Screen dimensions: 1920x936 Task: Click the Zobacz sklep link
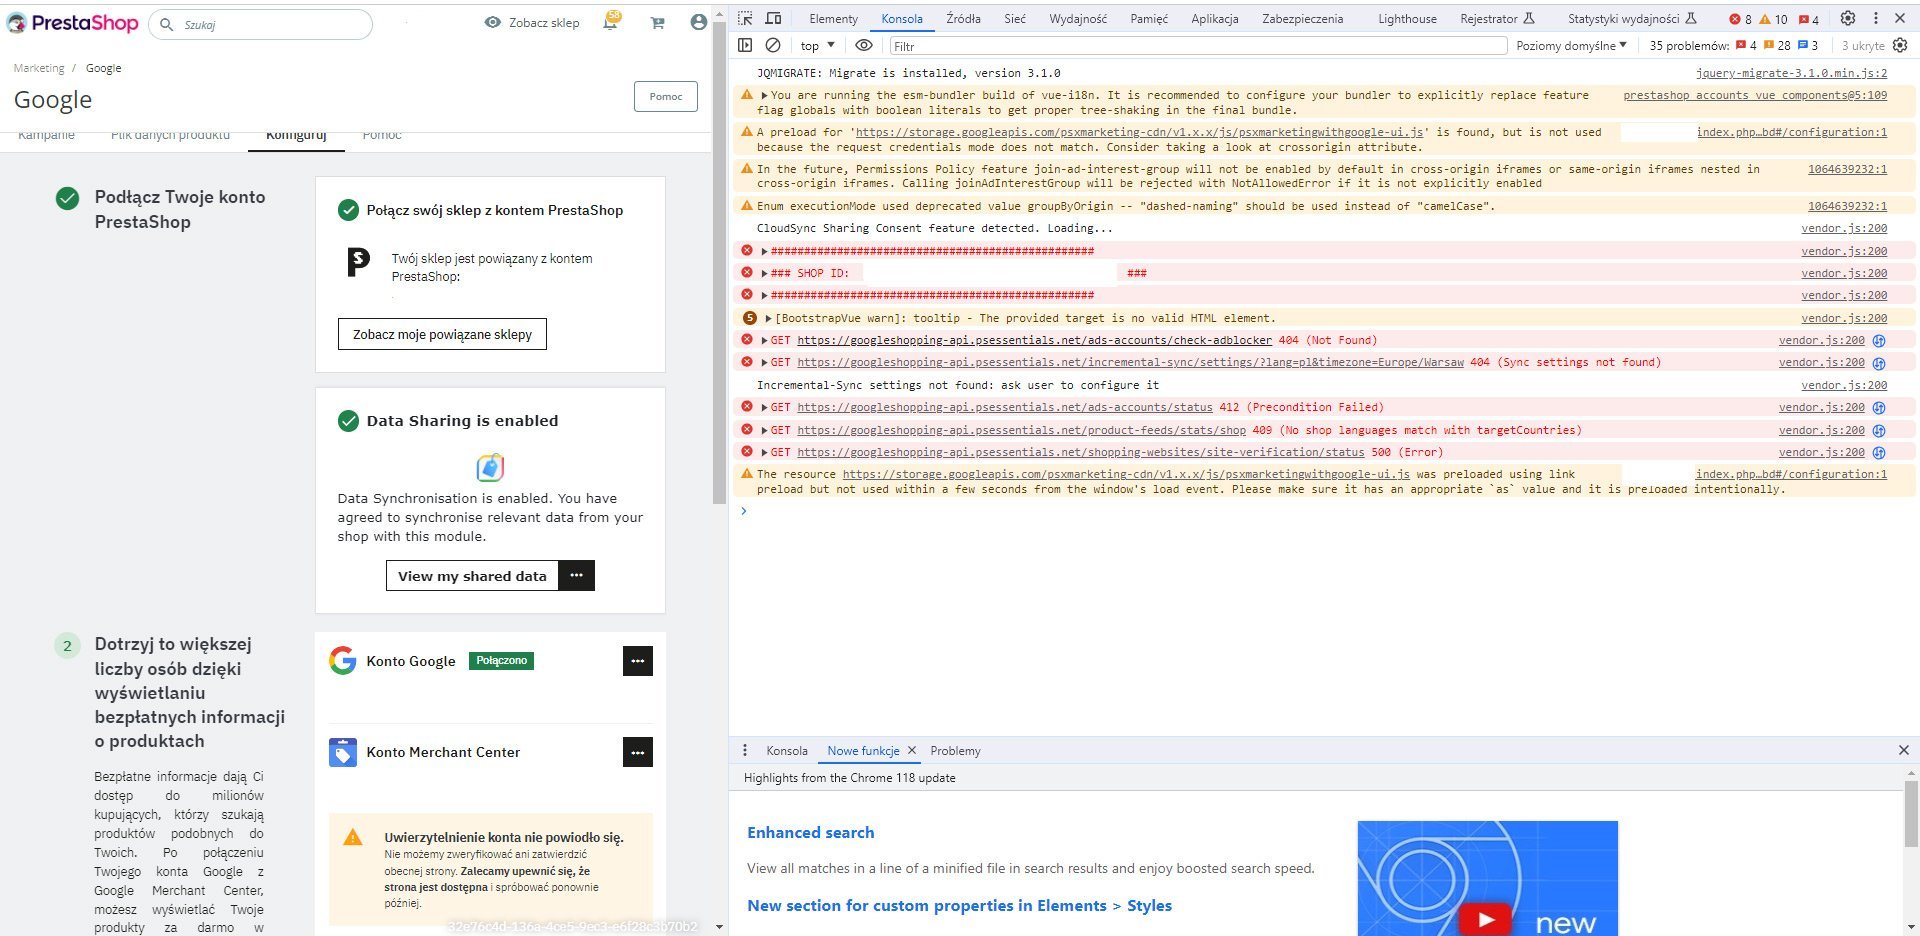click(x=532, y=22)
